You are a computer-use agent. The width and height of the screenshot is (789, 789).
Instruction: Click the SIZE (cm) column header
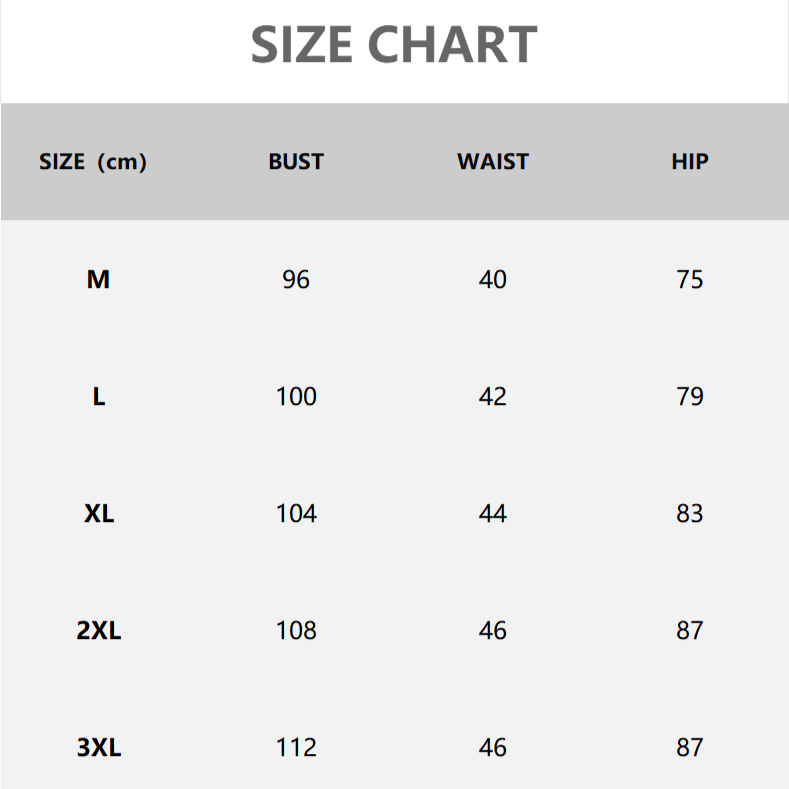coord(93,162)
